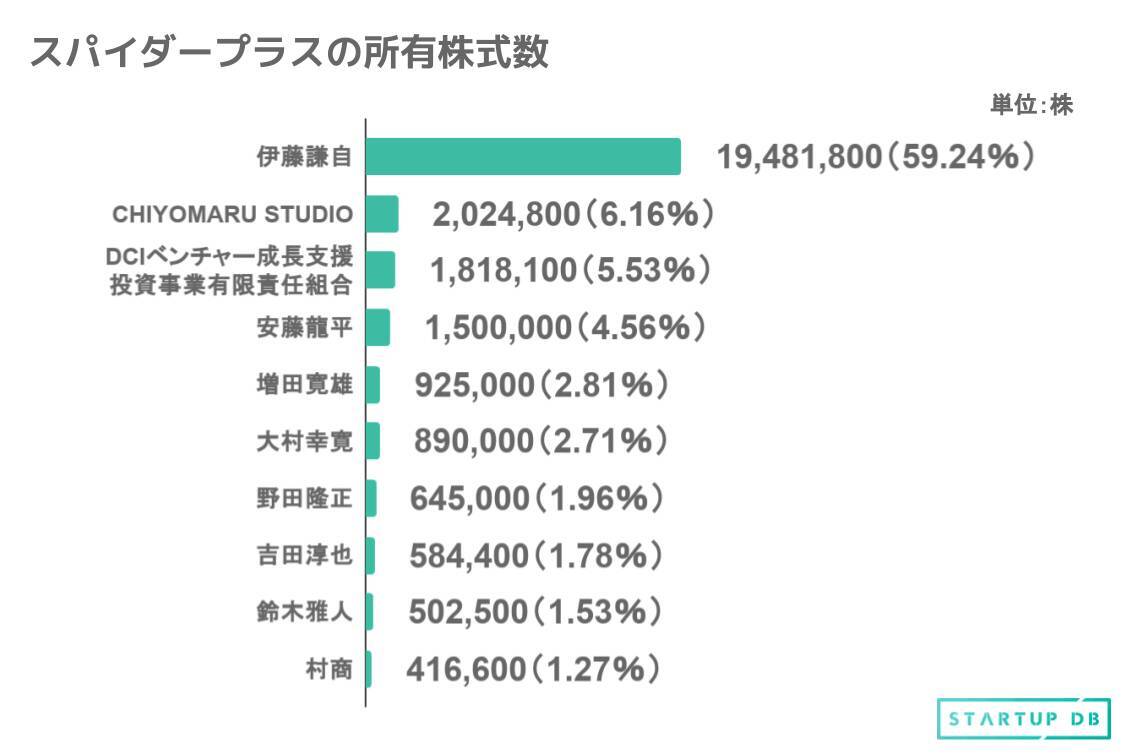Click the 単位:株 unit label

coord(1032,105)
